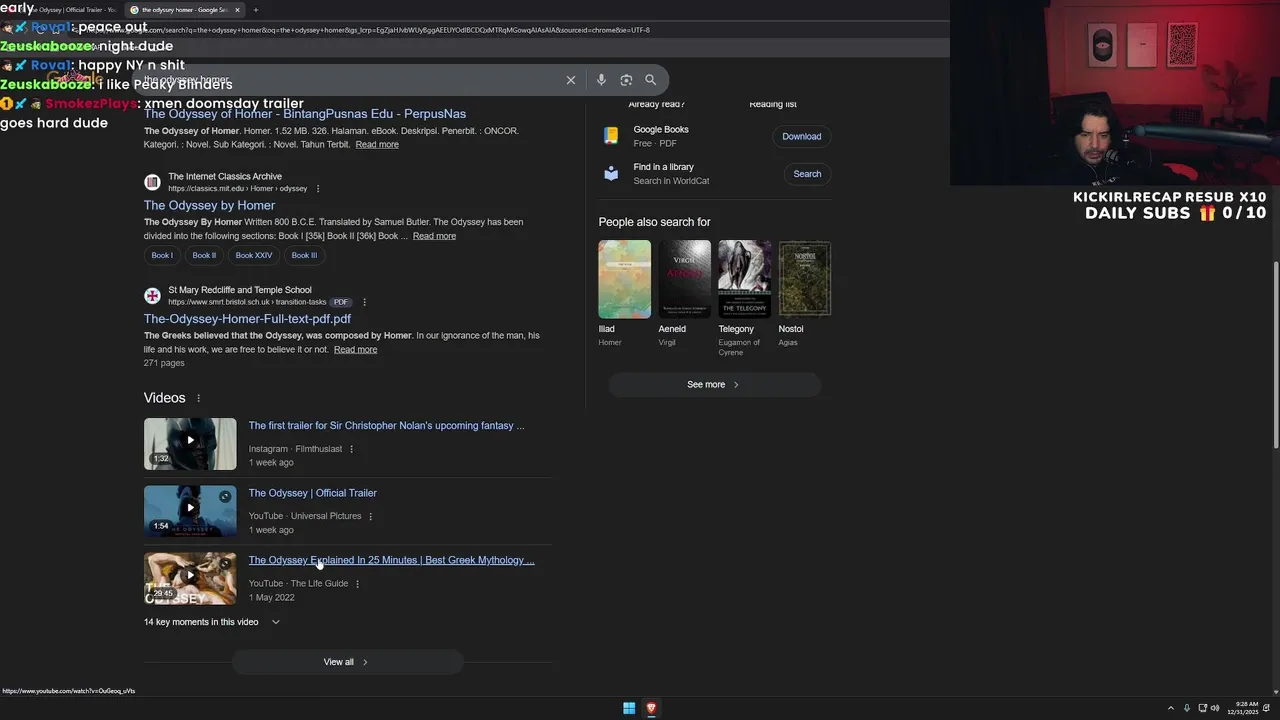Show hidden system tray icons chevron
This screenshot has width=1280, height=720.
[x=1171, y=708]
